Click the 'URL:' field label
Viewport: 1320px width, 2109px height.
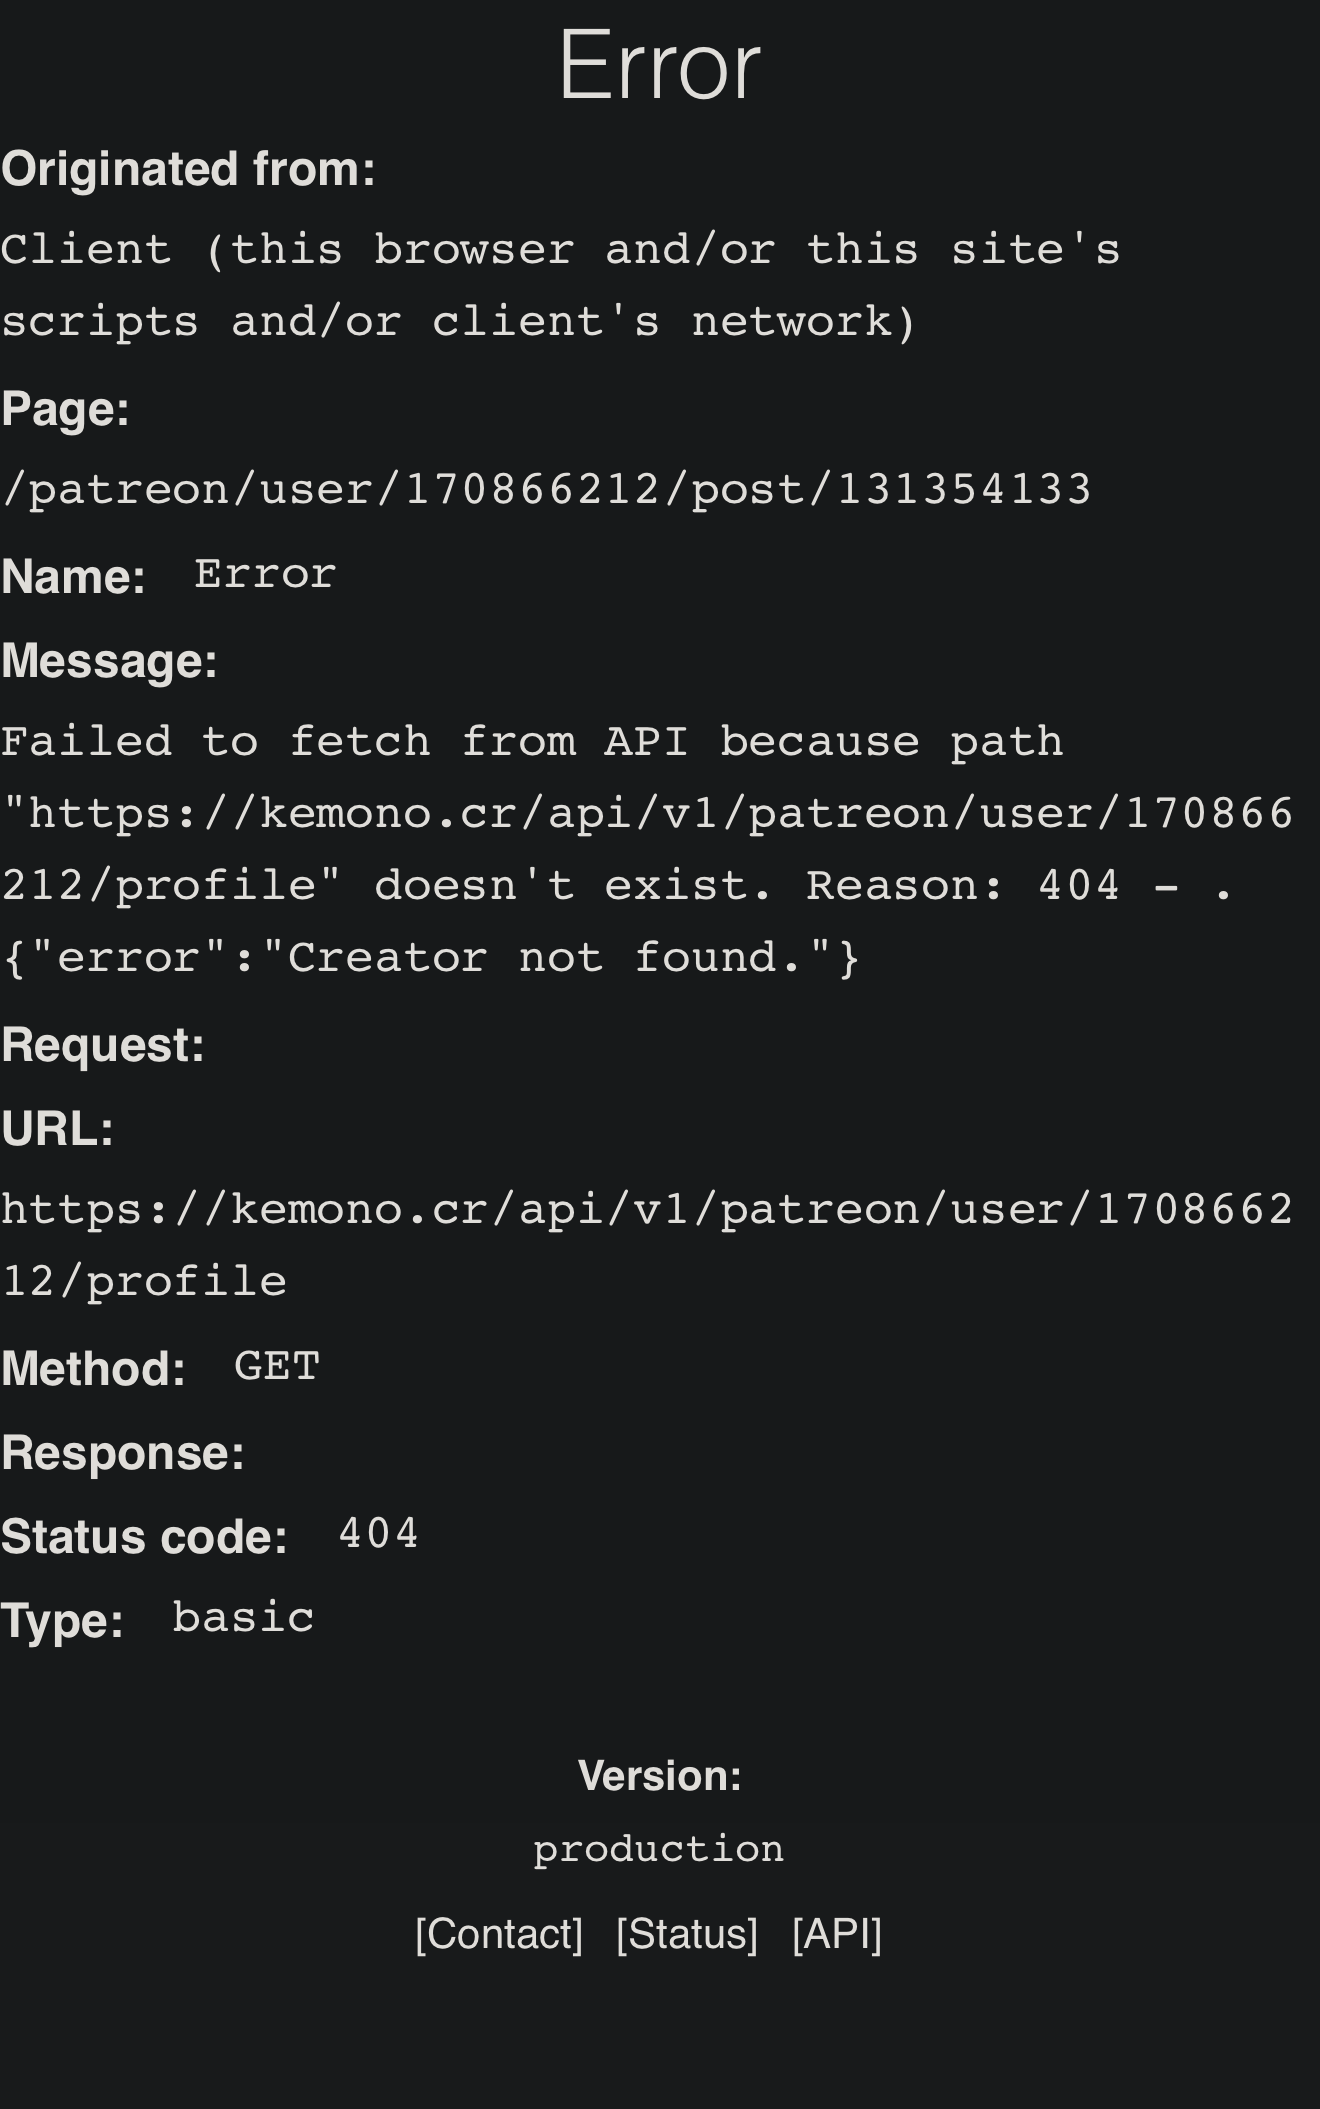point(57,1129)
